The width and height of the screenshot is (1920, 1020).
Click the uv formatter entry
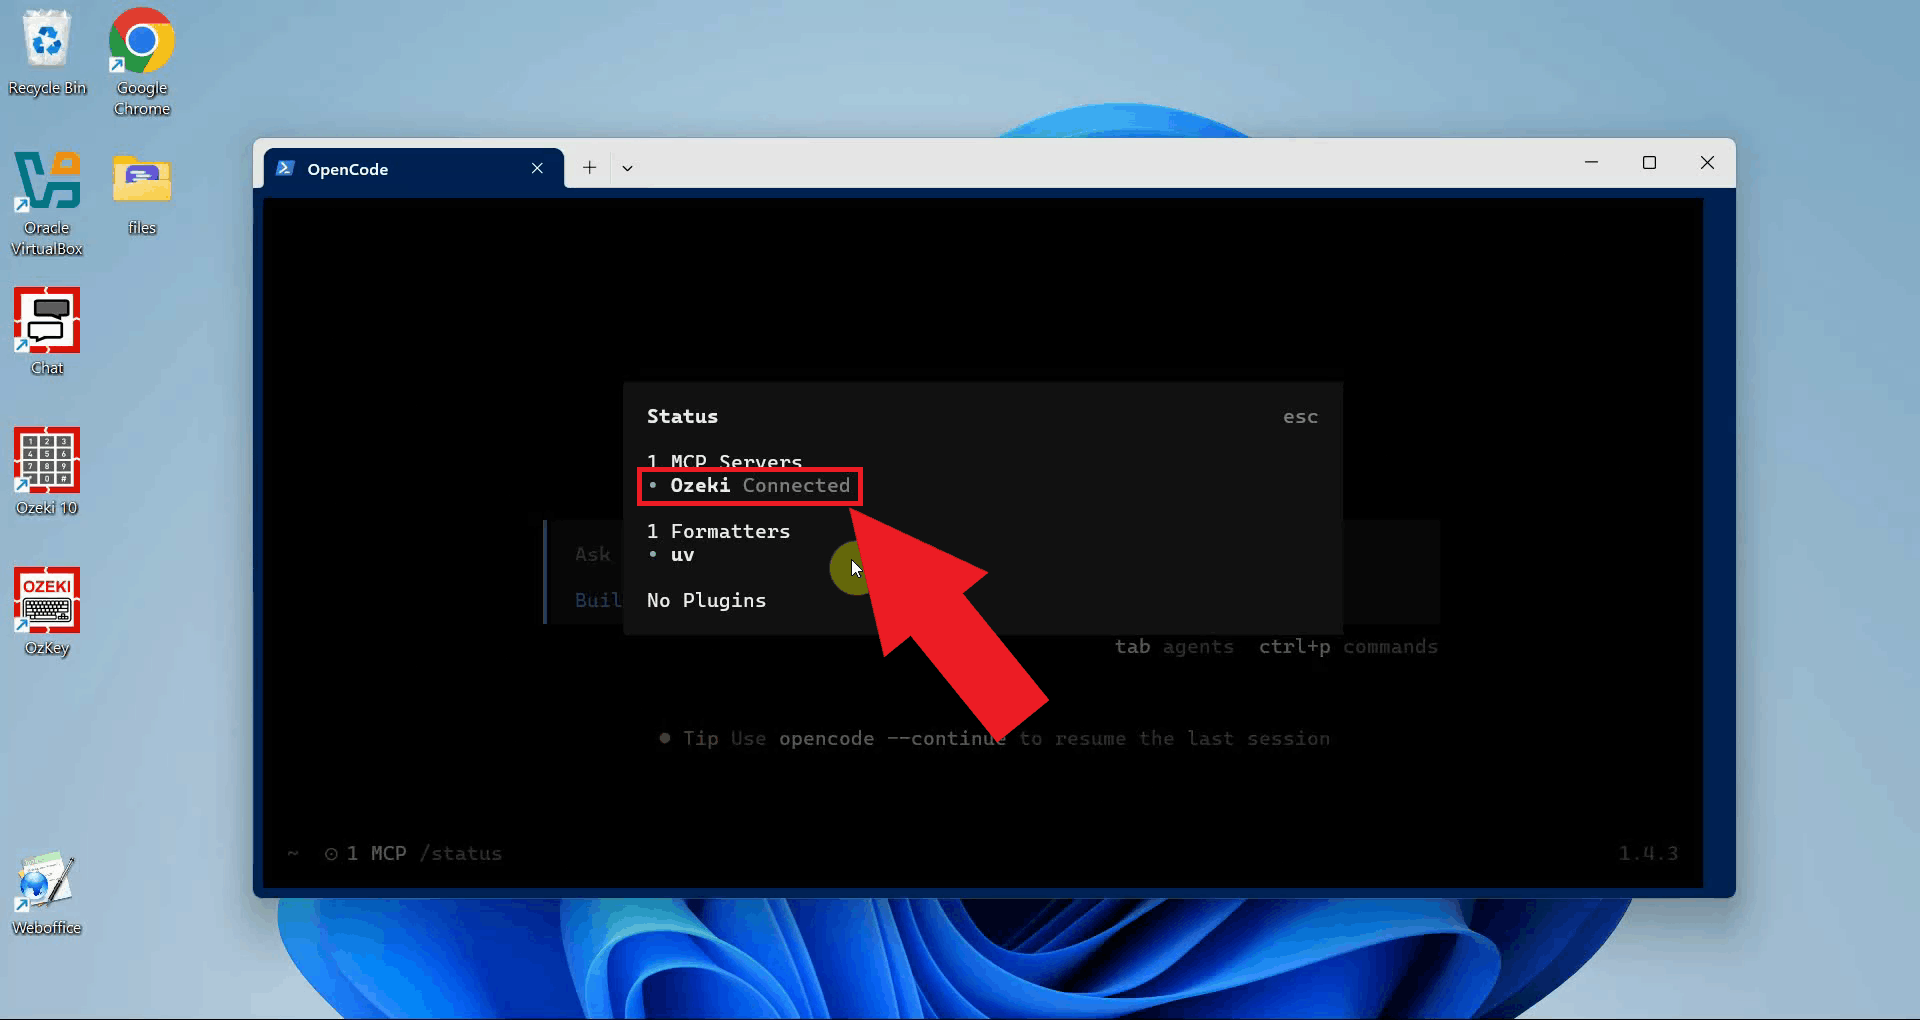click(x=682, y=555)
